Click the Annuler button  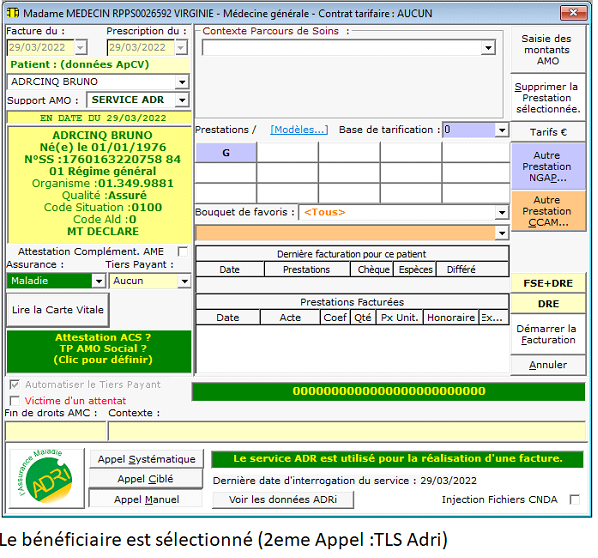click(548, 365)
